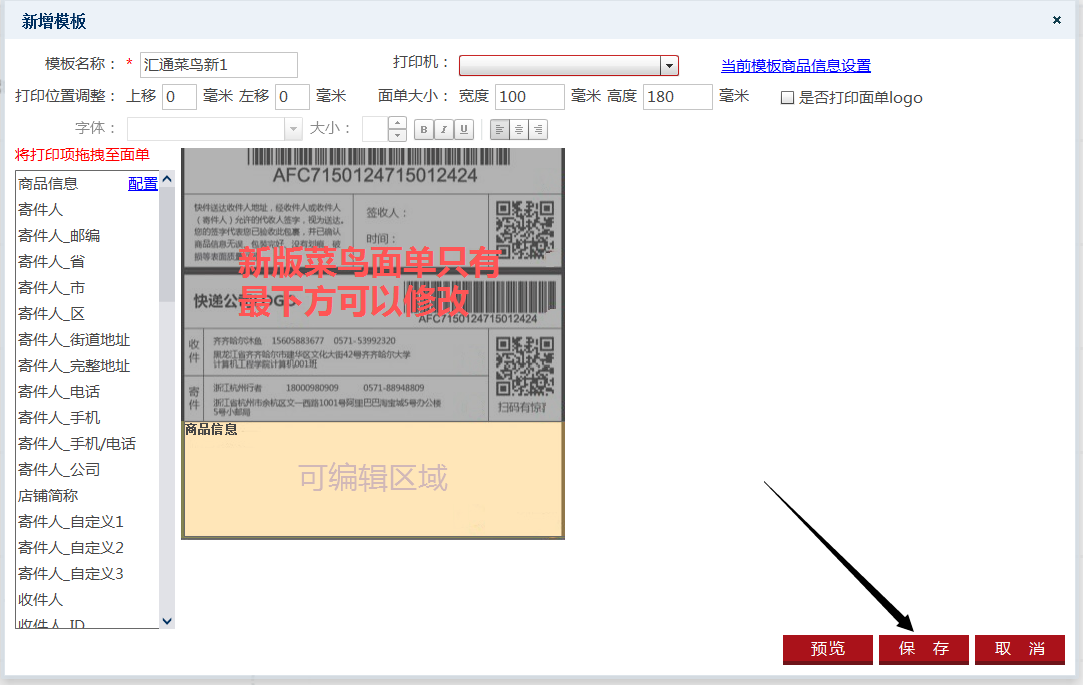
Task: Click the font size 大小 input
Action: pyautogui.click(x=376, y=129)
